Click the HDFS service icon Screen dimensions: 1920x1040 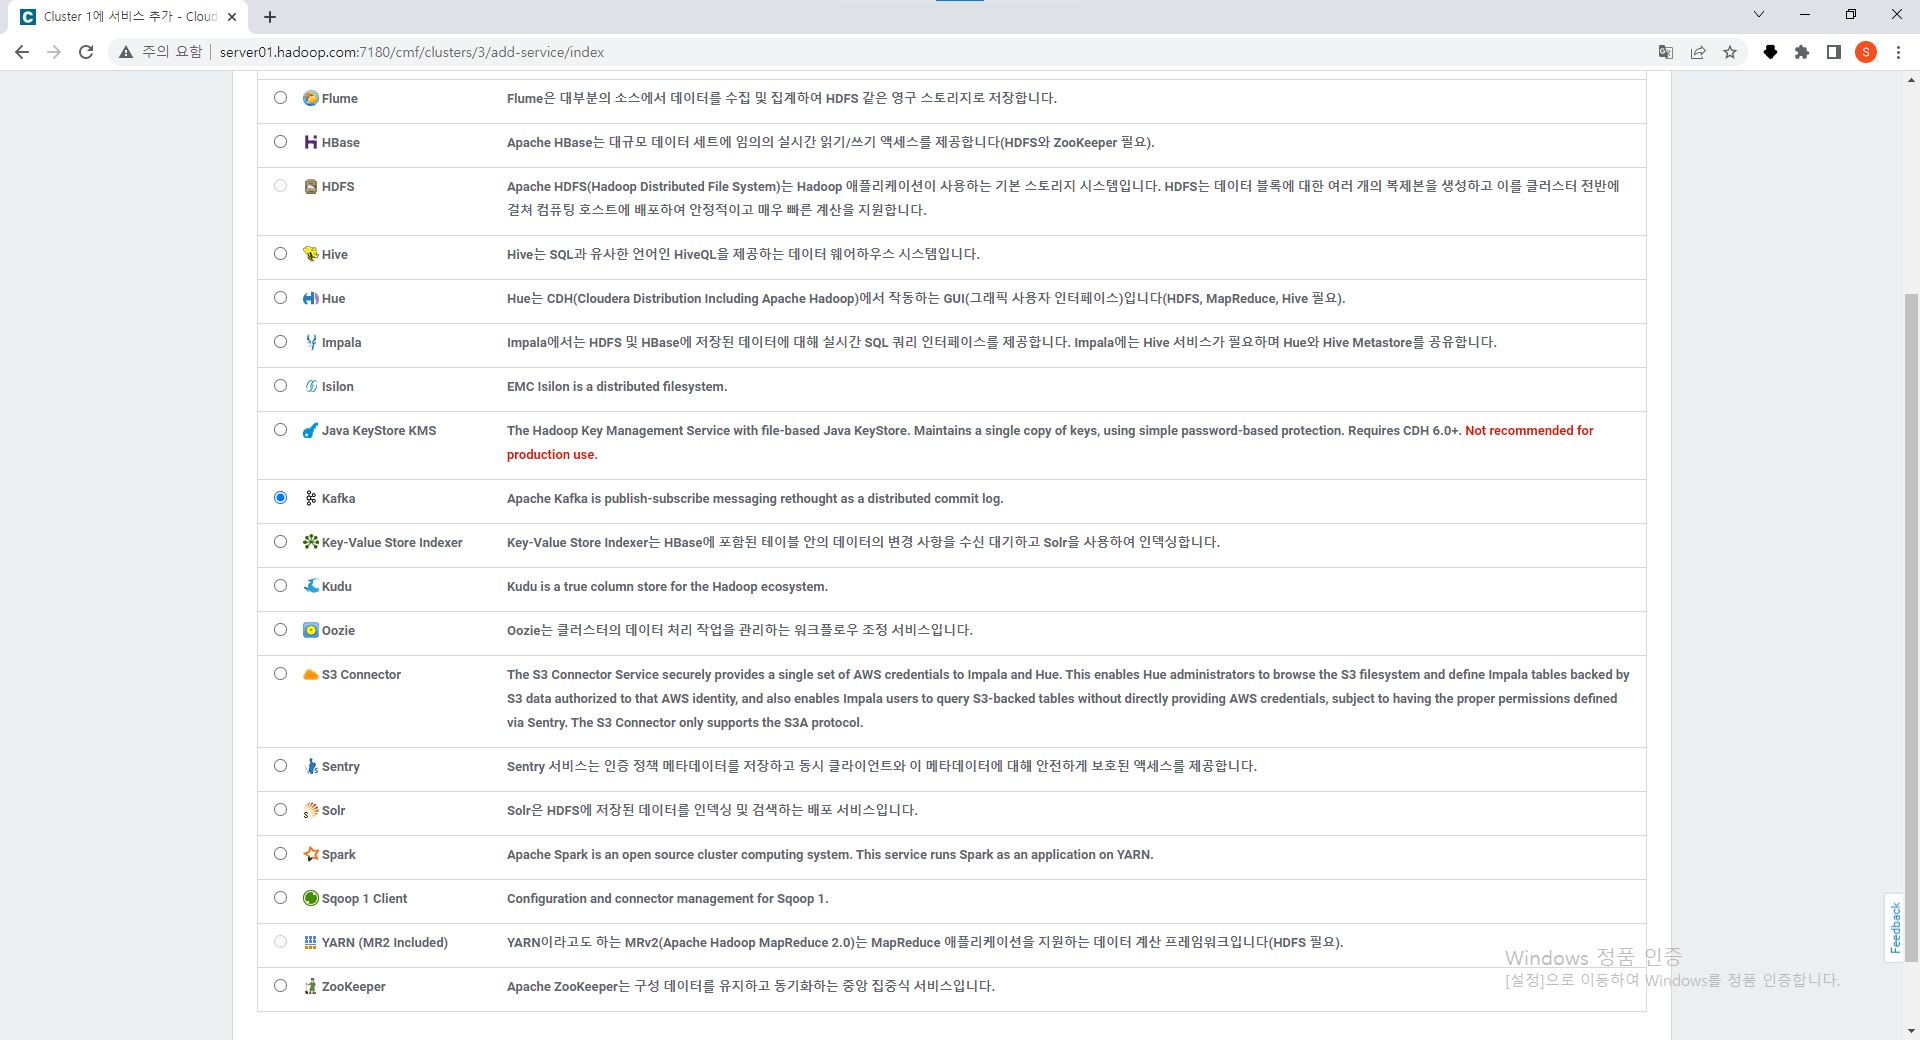point(311,186)
